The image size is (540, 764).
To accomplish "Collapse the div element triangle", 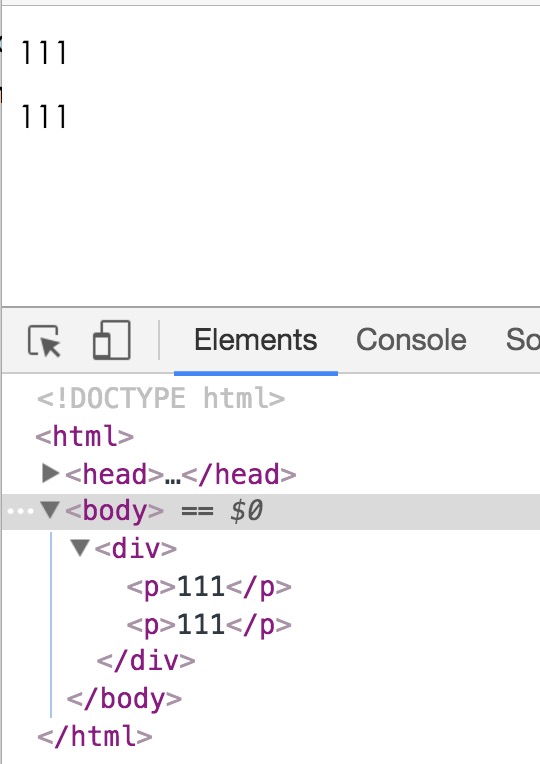I will pyautogui.click(x=80, y=548).
